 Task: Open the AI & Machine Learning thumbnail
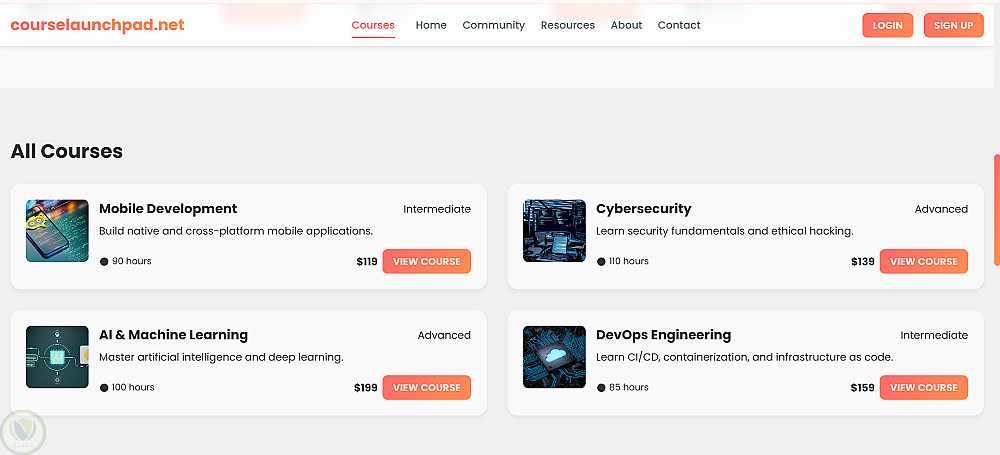click(57, 357)
